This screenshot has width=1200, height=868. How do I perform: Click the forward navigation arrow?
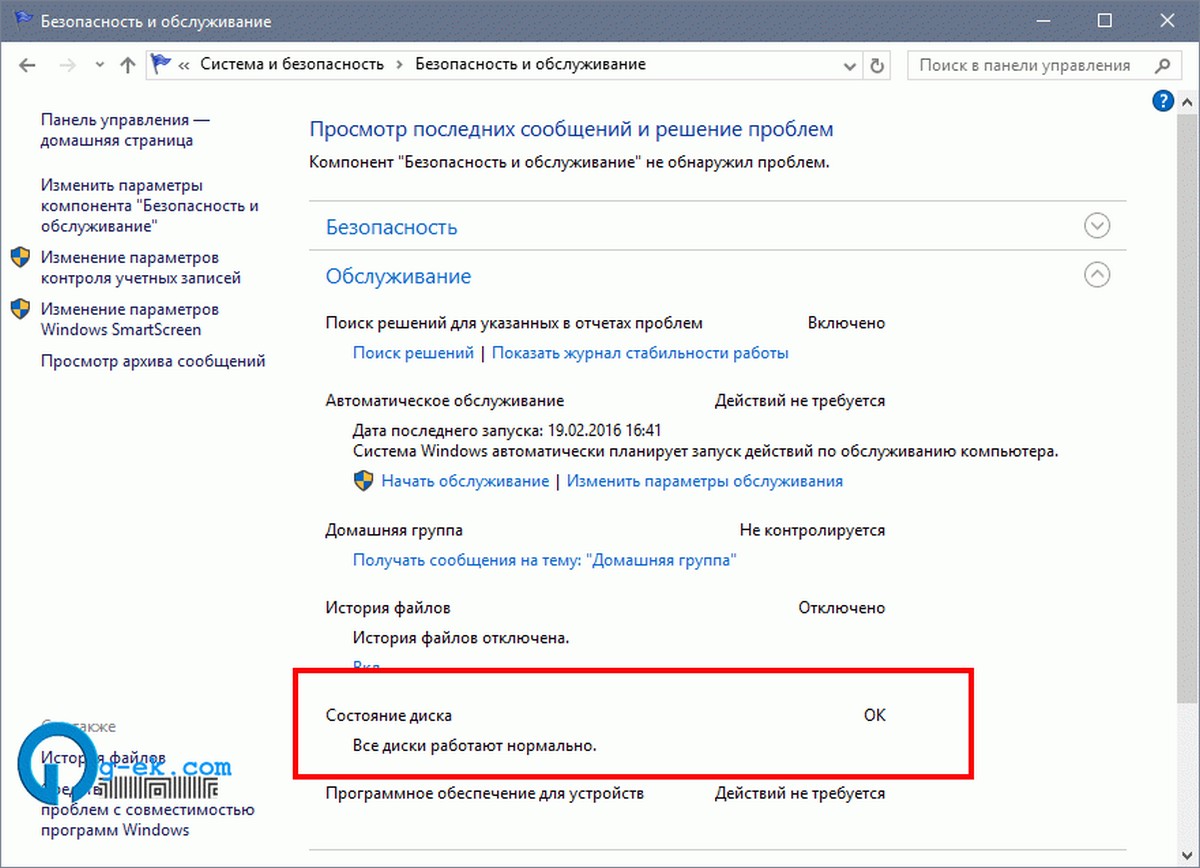[66, 65]
